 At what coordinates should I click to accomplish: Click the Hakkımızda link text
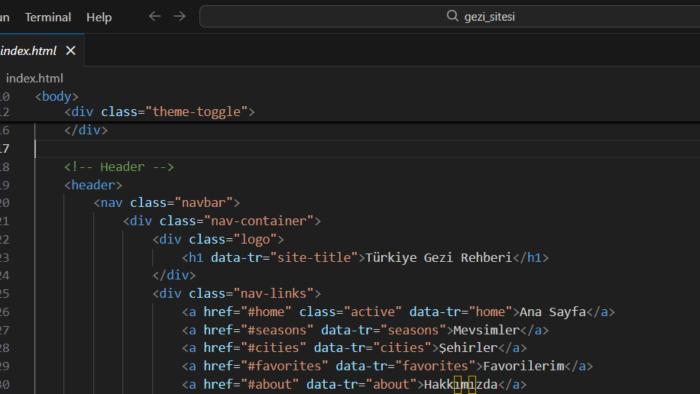[461, 384]
